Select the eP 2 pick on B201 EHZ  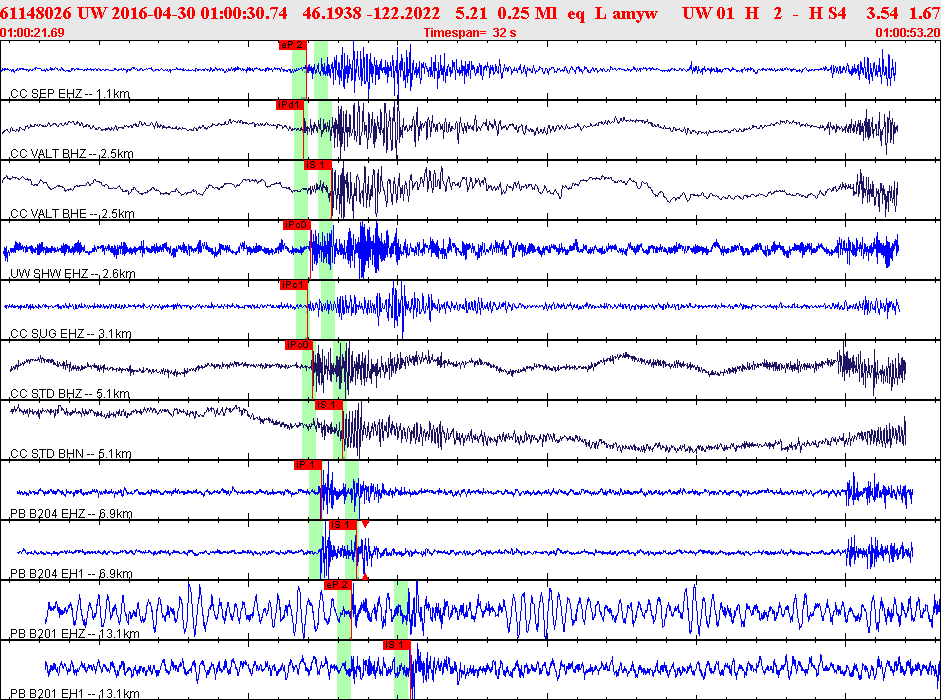point(337,585)
